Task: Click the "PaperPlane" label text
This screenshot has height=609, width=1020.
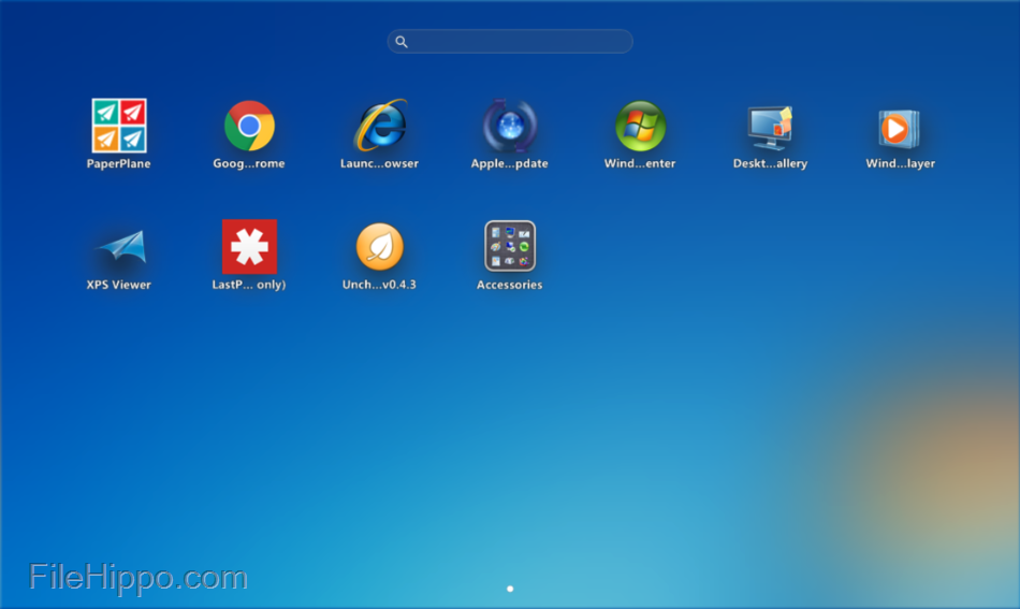Action: [119, 164]
